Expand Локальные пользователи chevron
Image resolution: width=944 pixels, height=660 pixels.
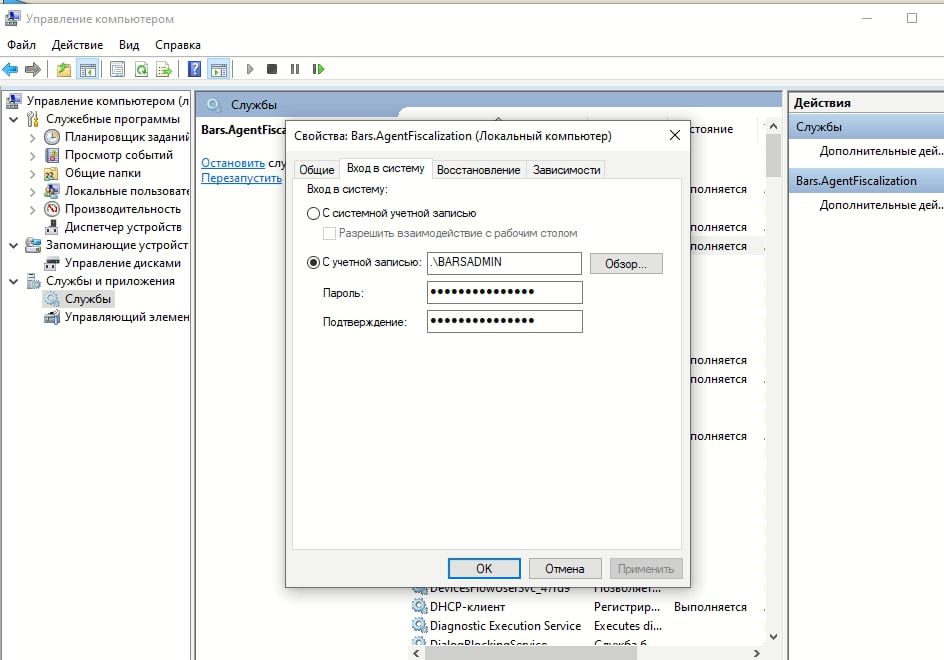33,191
